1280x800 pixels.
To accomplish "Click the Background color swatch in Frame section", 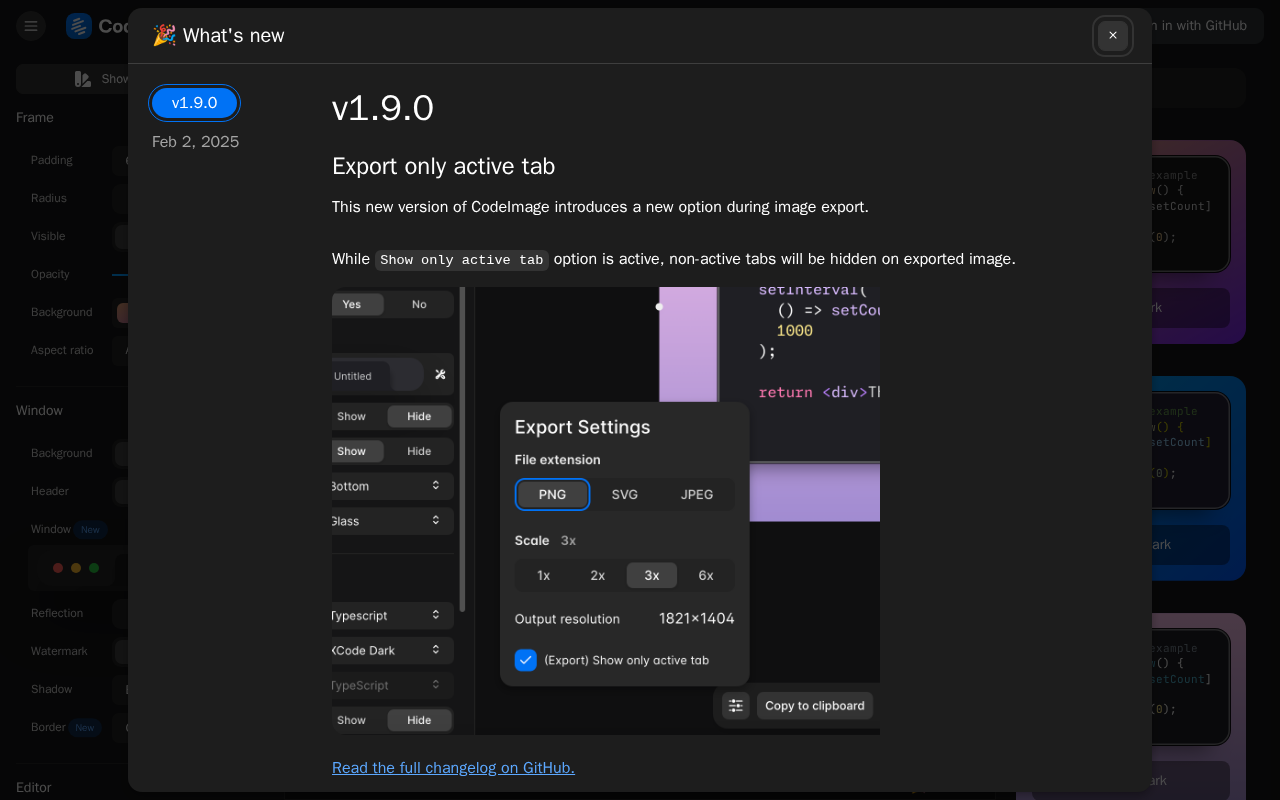I will click(x=122, y=313).
